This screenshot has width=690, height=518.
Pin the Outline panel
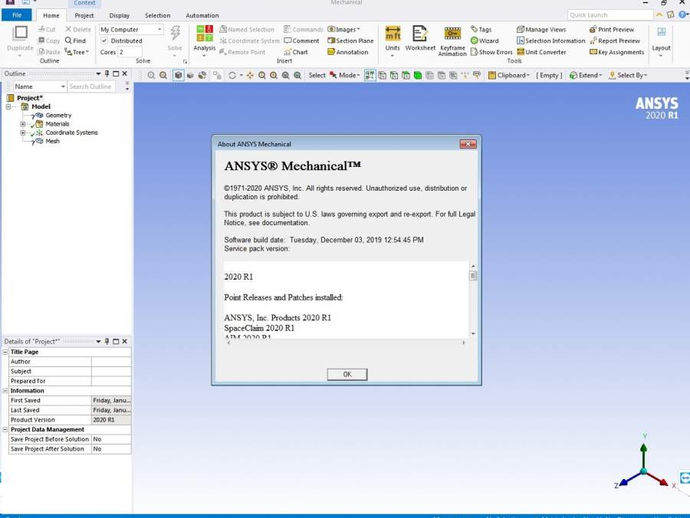click(107, 73)
